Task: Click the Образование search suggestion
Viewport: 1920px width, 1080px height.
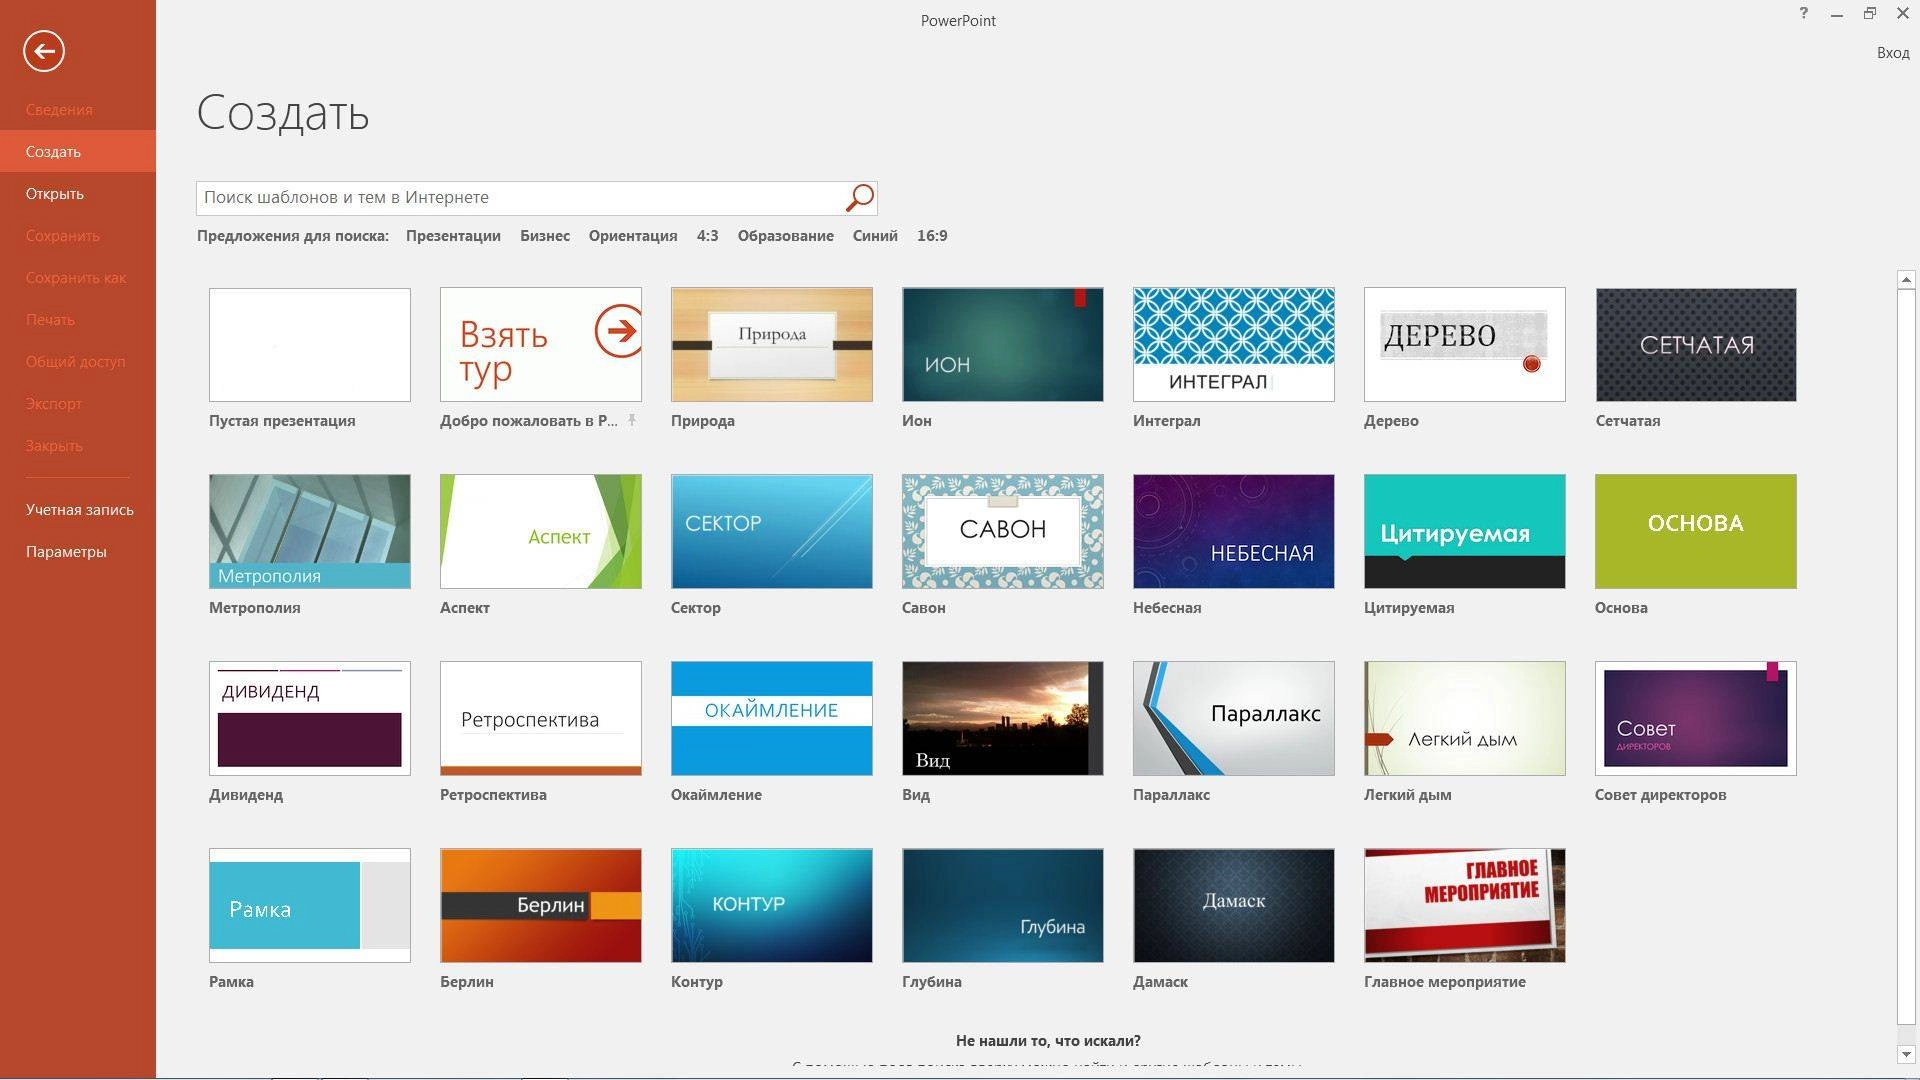Action: click(x=785, y=236)
